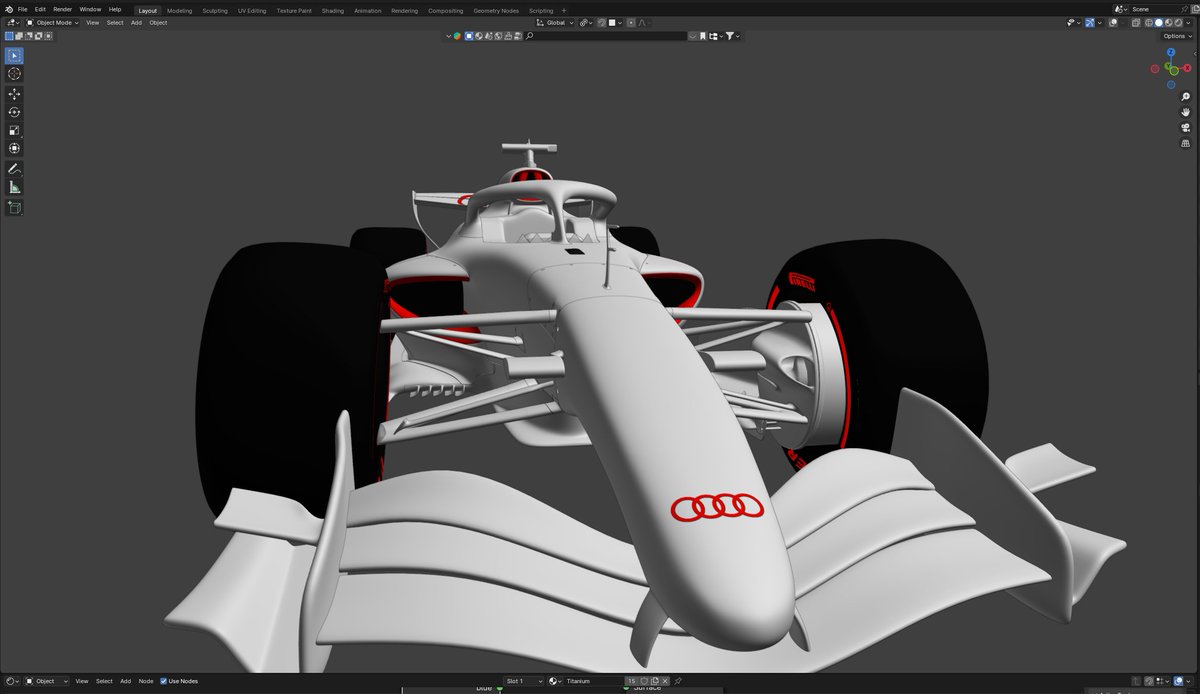This screenshot has width=1200, height=694.
Task: Click the pin icon next to Titanium material
Action: pos(677,681)
